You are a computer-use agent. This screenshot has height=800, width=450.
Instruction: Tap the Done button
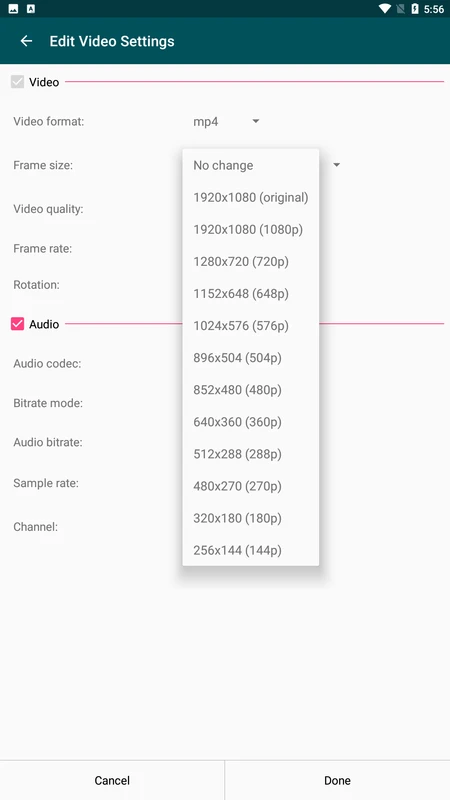point(337,780)
